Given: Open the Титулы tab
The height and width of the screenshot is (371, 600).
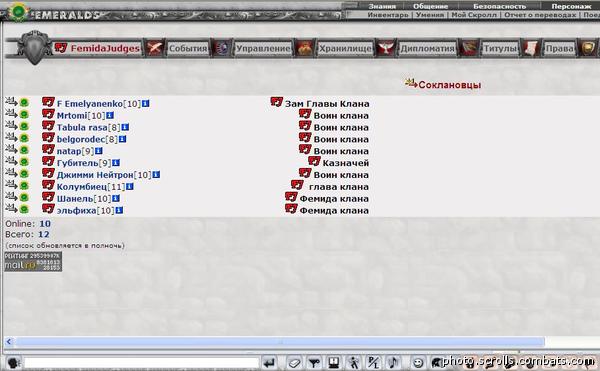Looking at the screenshot, I should tap(500, 49).
